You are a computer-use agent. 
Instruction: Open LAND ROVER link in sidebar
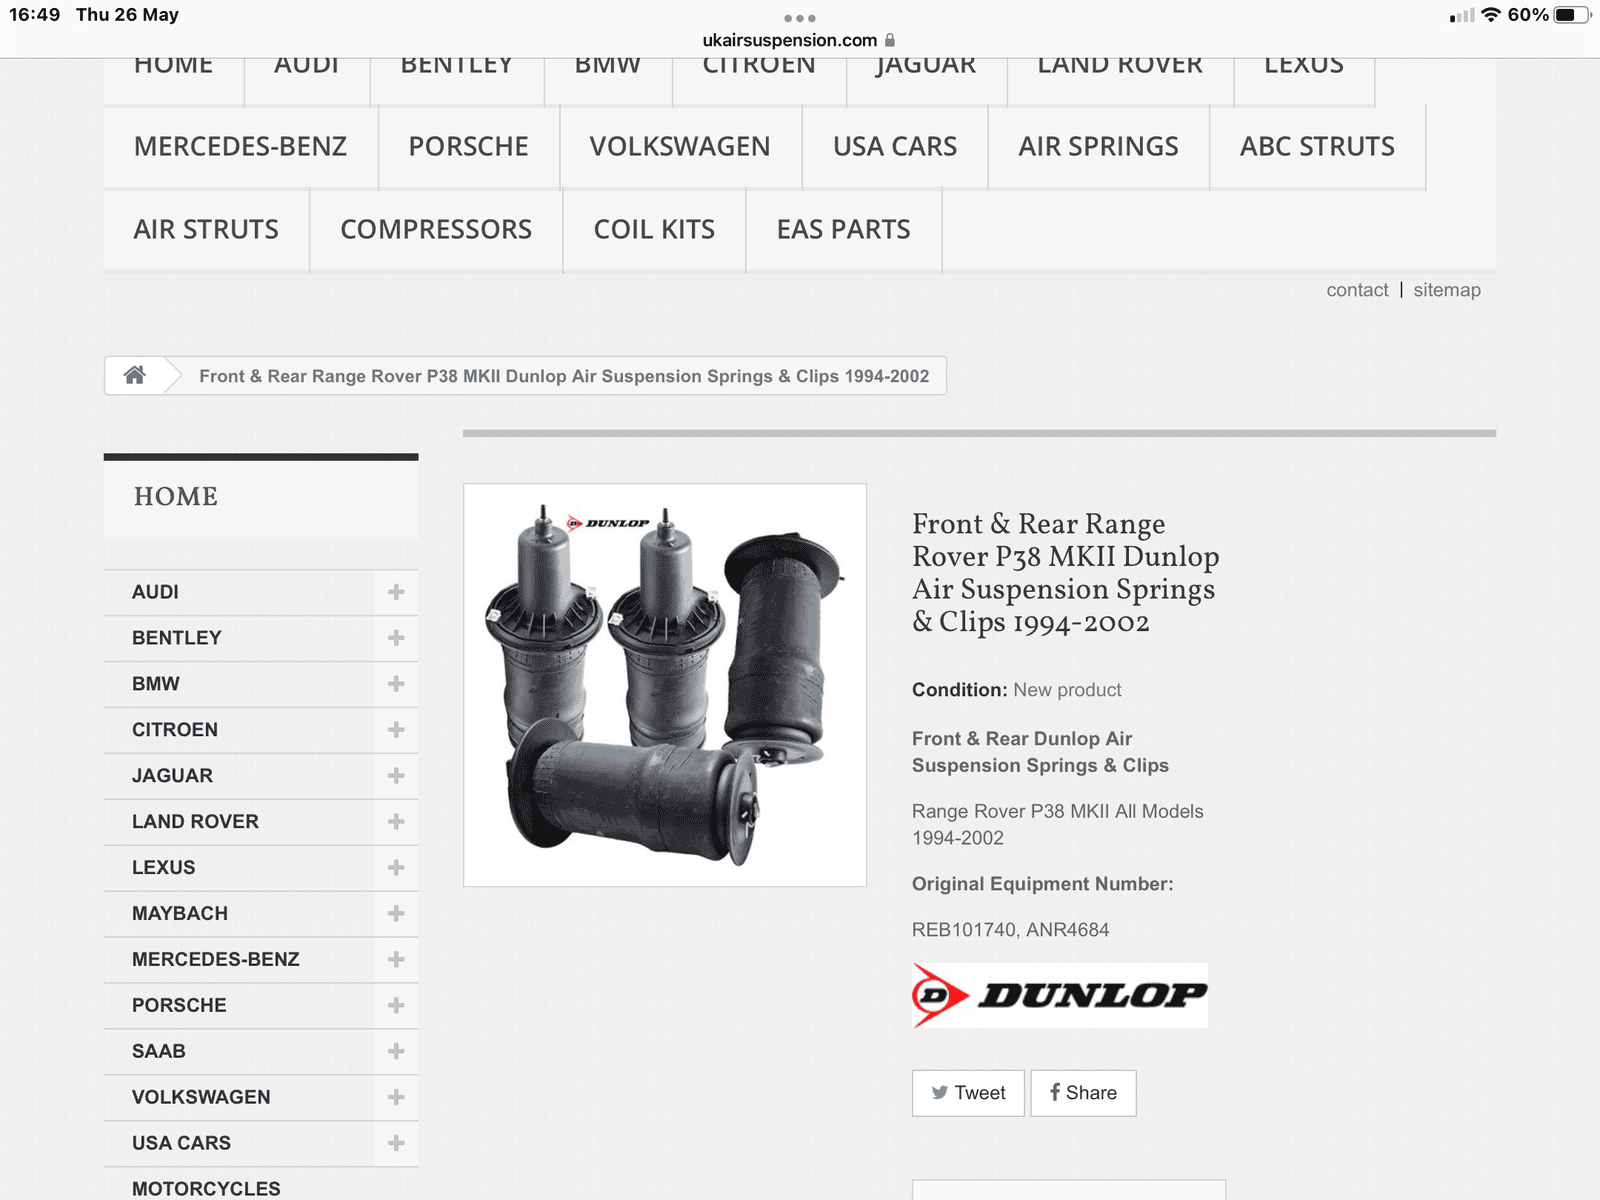pos(195,822)
